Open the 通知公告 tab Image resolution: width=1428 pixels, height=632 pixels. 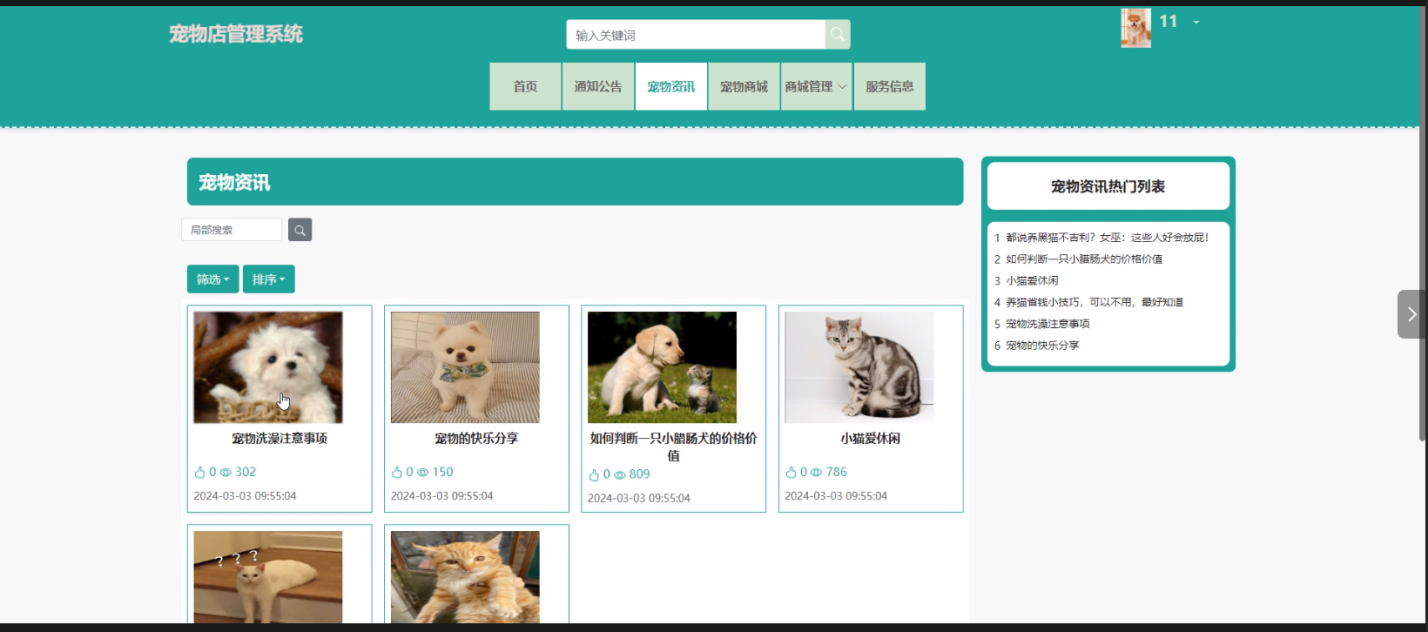coord(598,86)
